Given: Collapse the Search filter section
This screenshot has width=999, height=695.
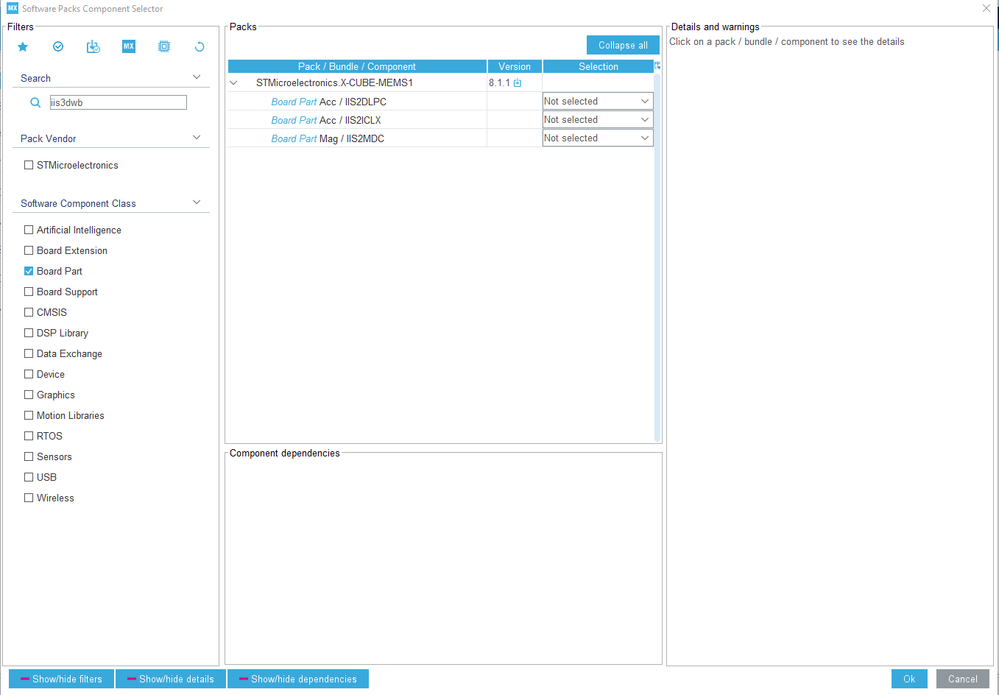Looking at the screenshot, I should [196, 77].
